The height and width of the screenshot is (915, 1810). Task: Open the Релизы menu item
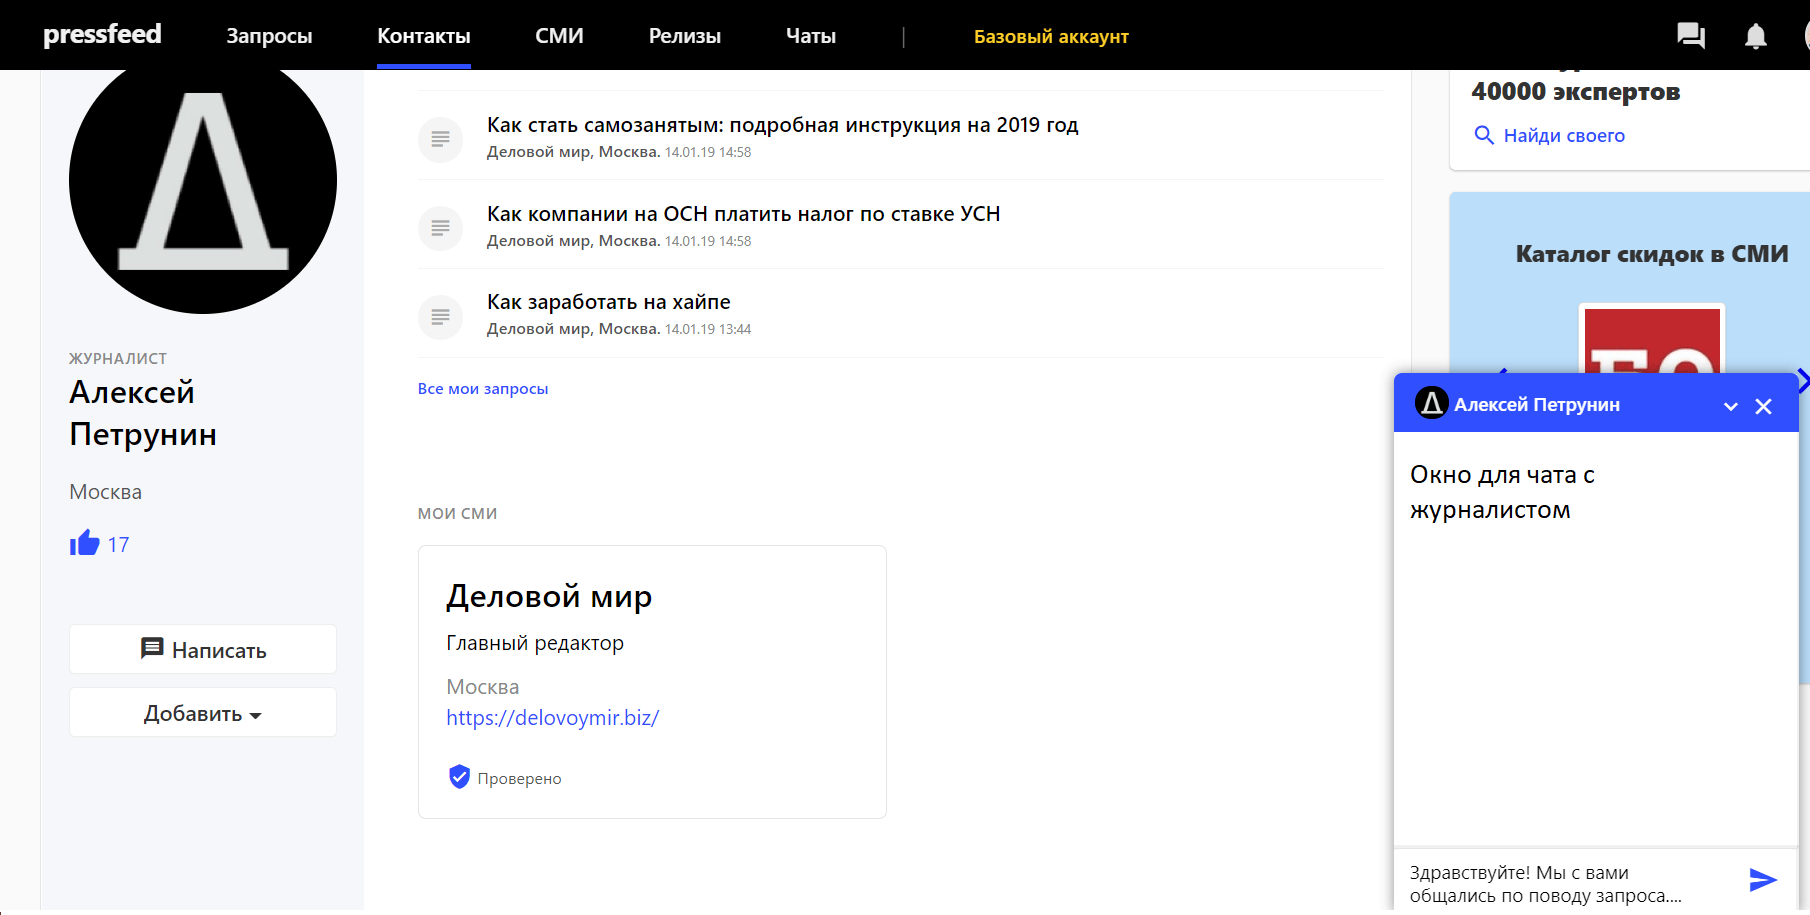tap(684, 36)
